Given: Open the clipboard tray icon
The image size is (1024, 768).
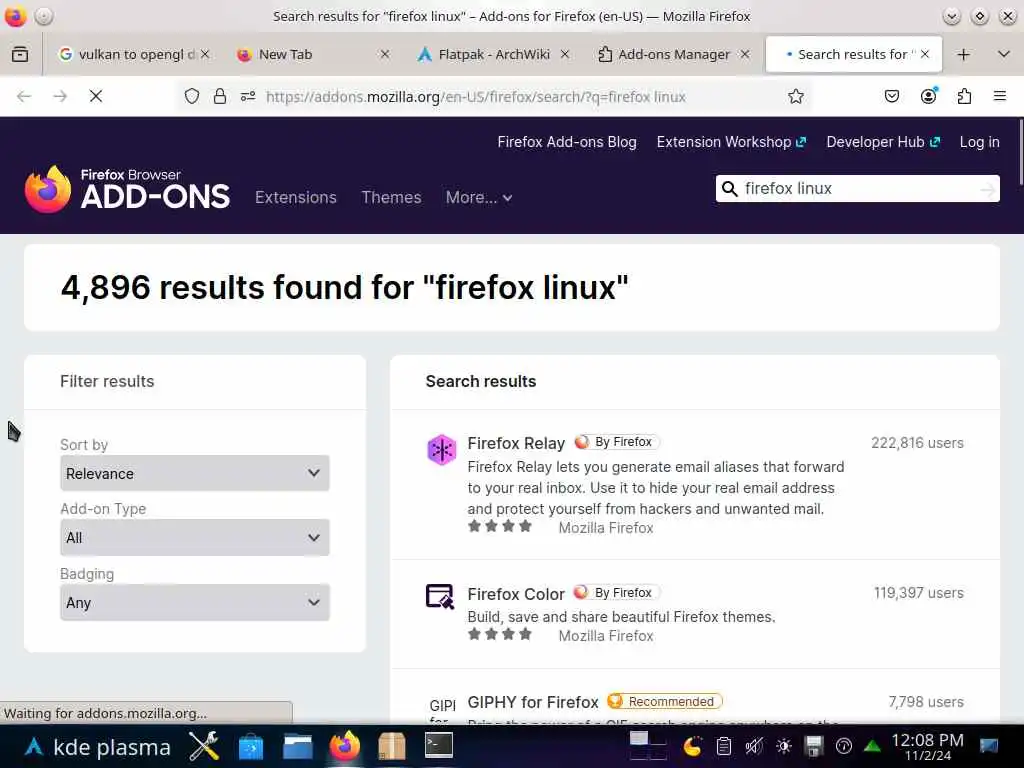Looking at the screenshot, I should pyautogui.click(x=724, y=746).
